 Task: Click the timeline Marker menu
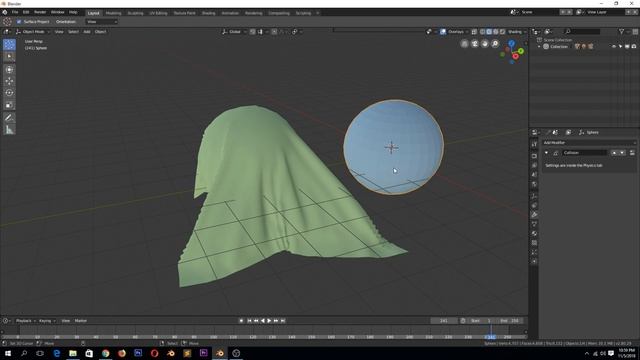(81, 321)
